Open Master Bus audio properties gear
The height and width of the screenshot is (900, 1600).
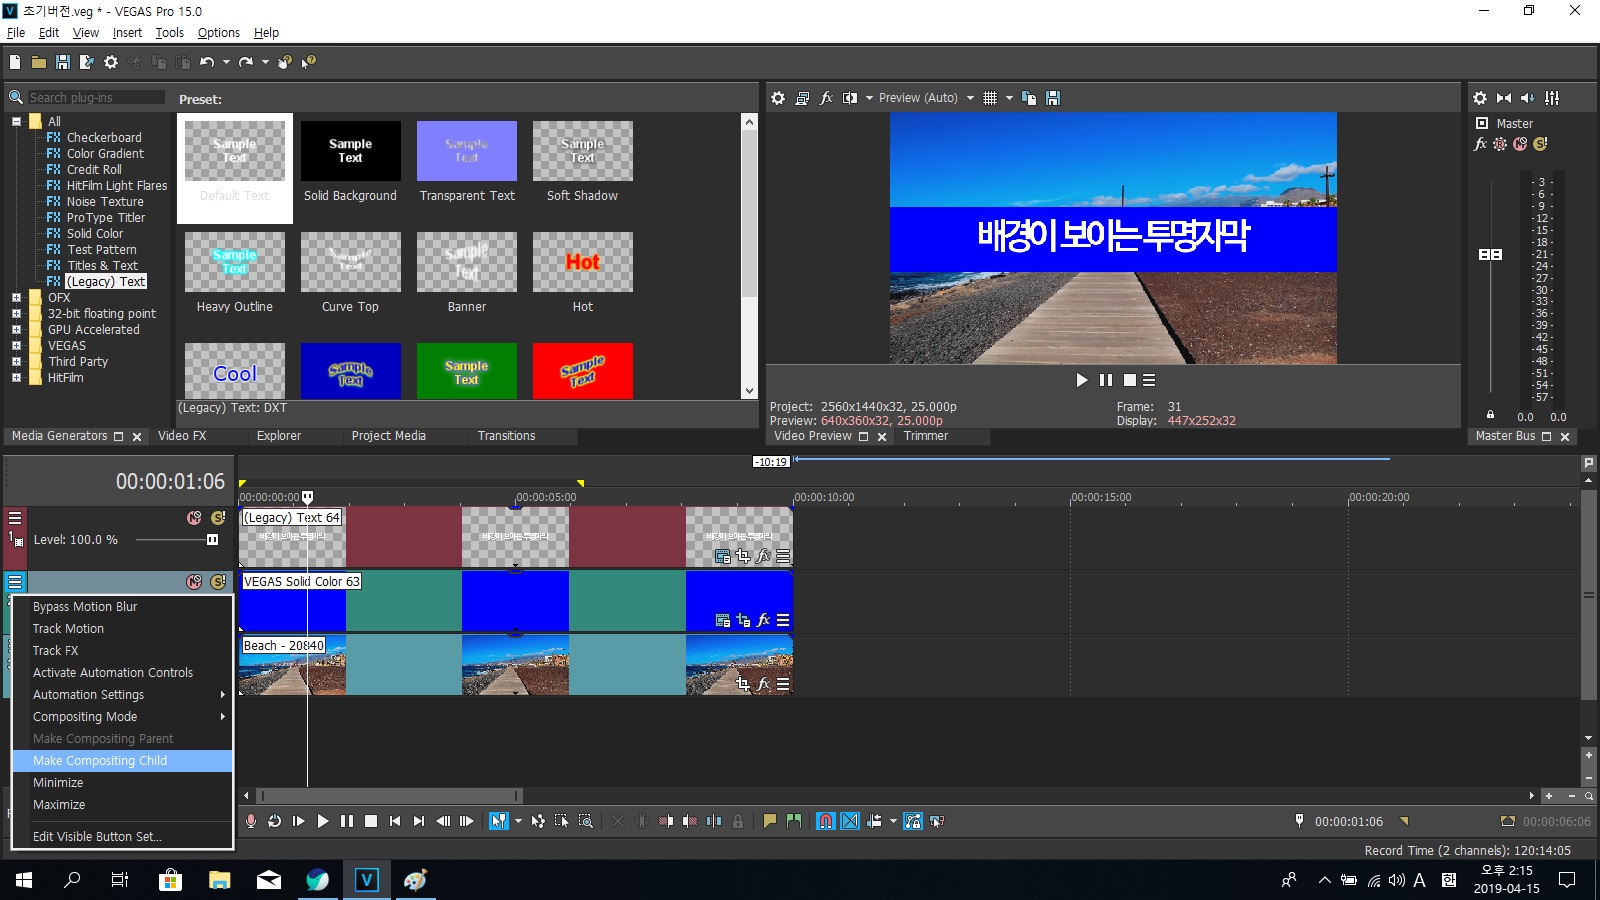coord(1480,98)
